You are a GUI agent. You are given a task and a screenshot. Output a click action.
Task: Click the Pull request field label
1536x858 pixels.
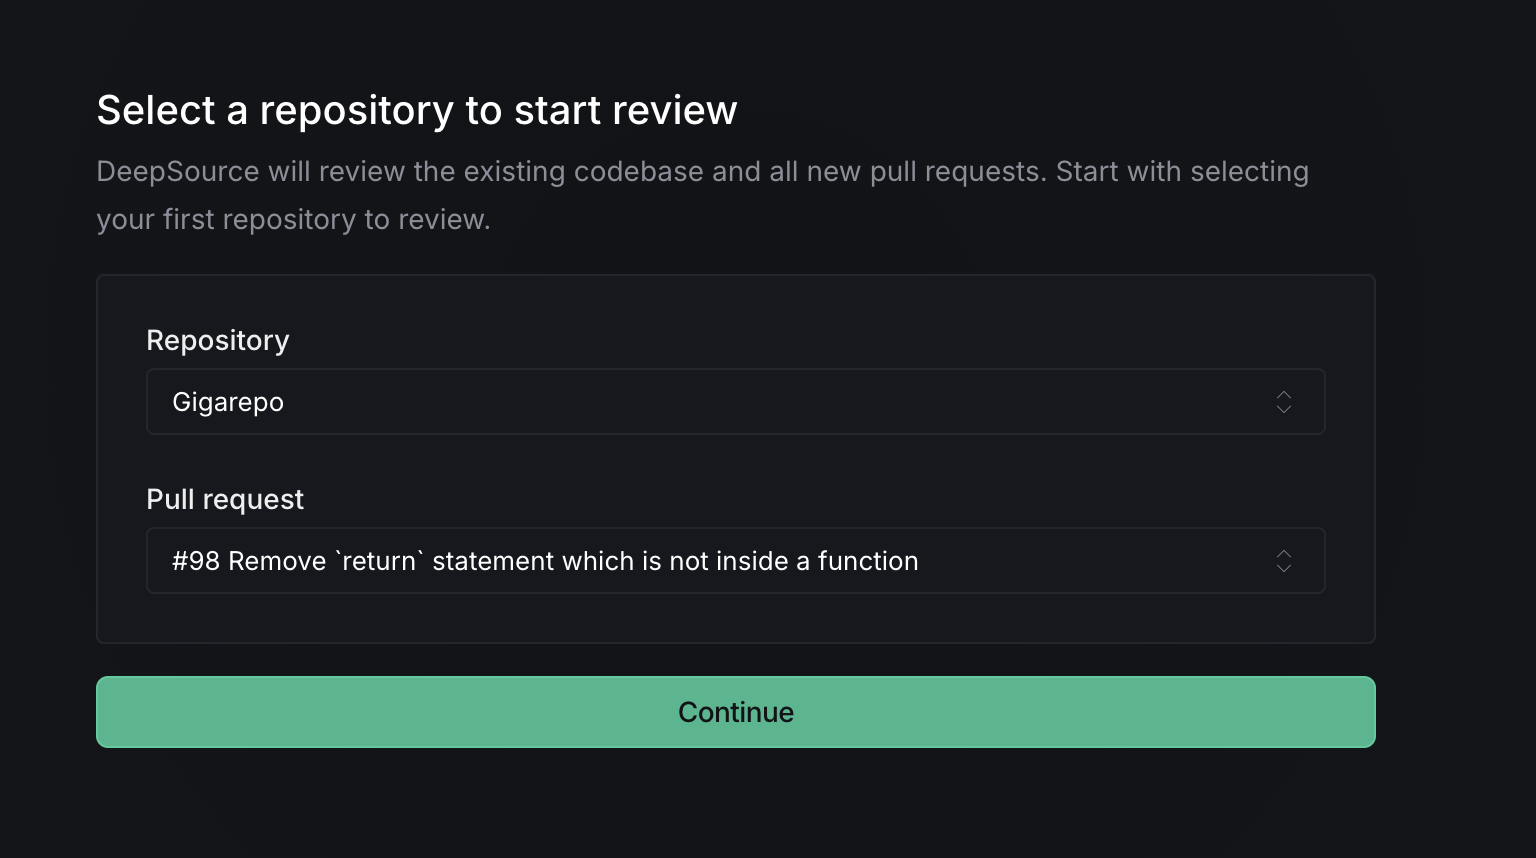[225, 500]
